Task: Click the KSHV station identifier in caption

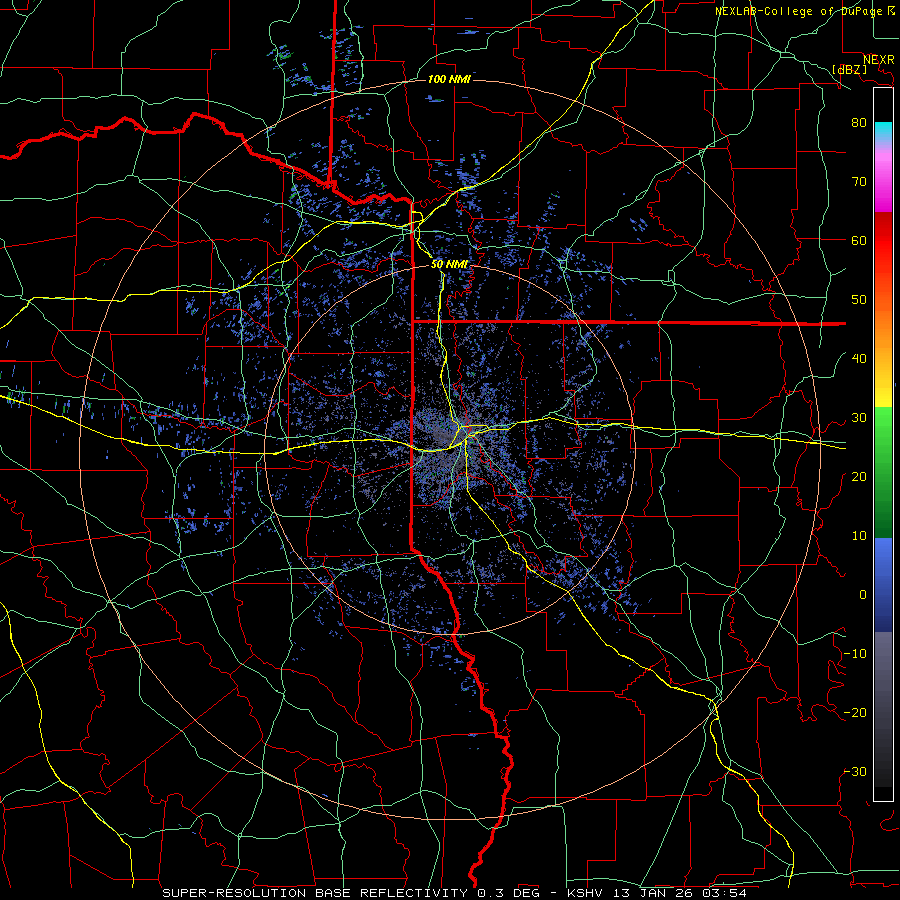Action: coord(586,893)
